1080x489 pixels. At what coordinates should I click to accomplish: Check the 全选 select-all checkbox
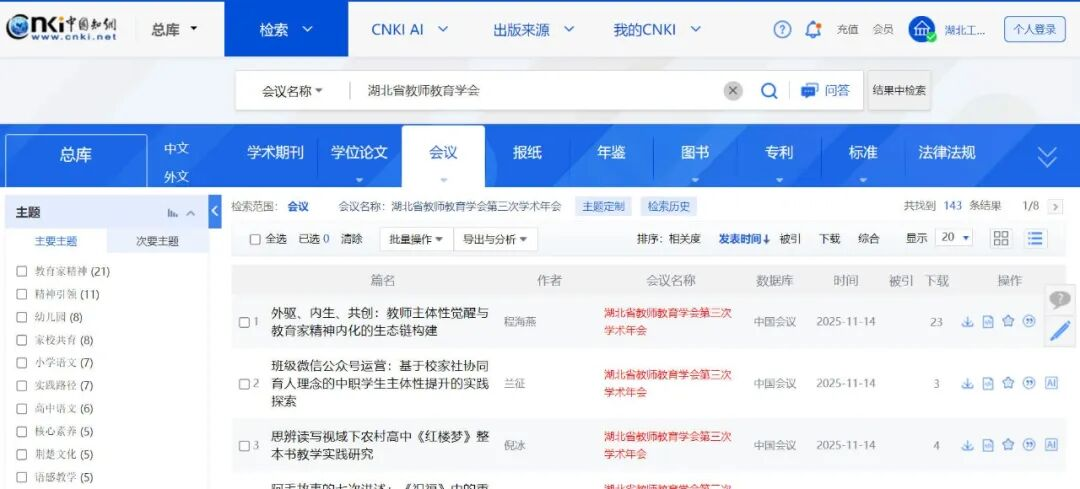(x=255, y=240)
